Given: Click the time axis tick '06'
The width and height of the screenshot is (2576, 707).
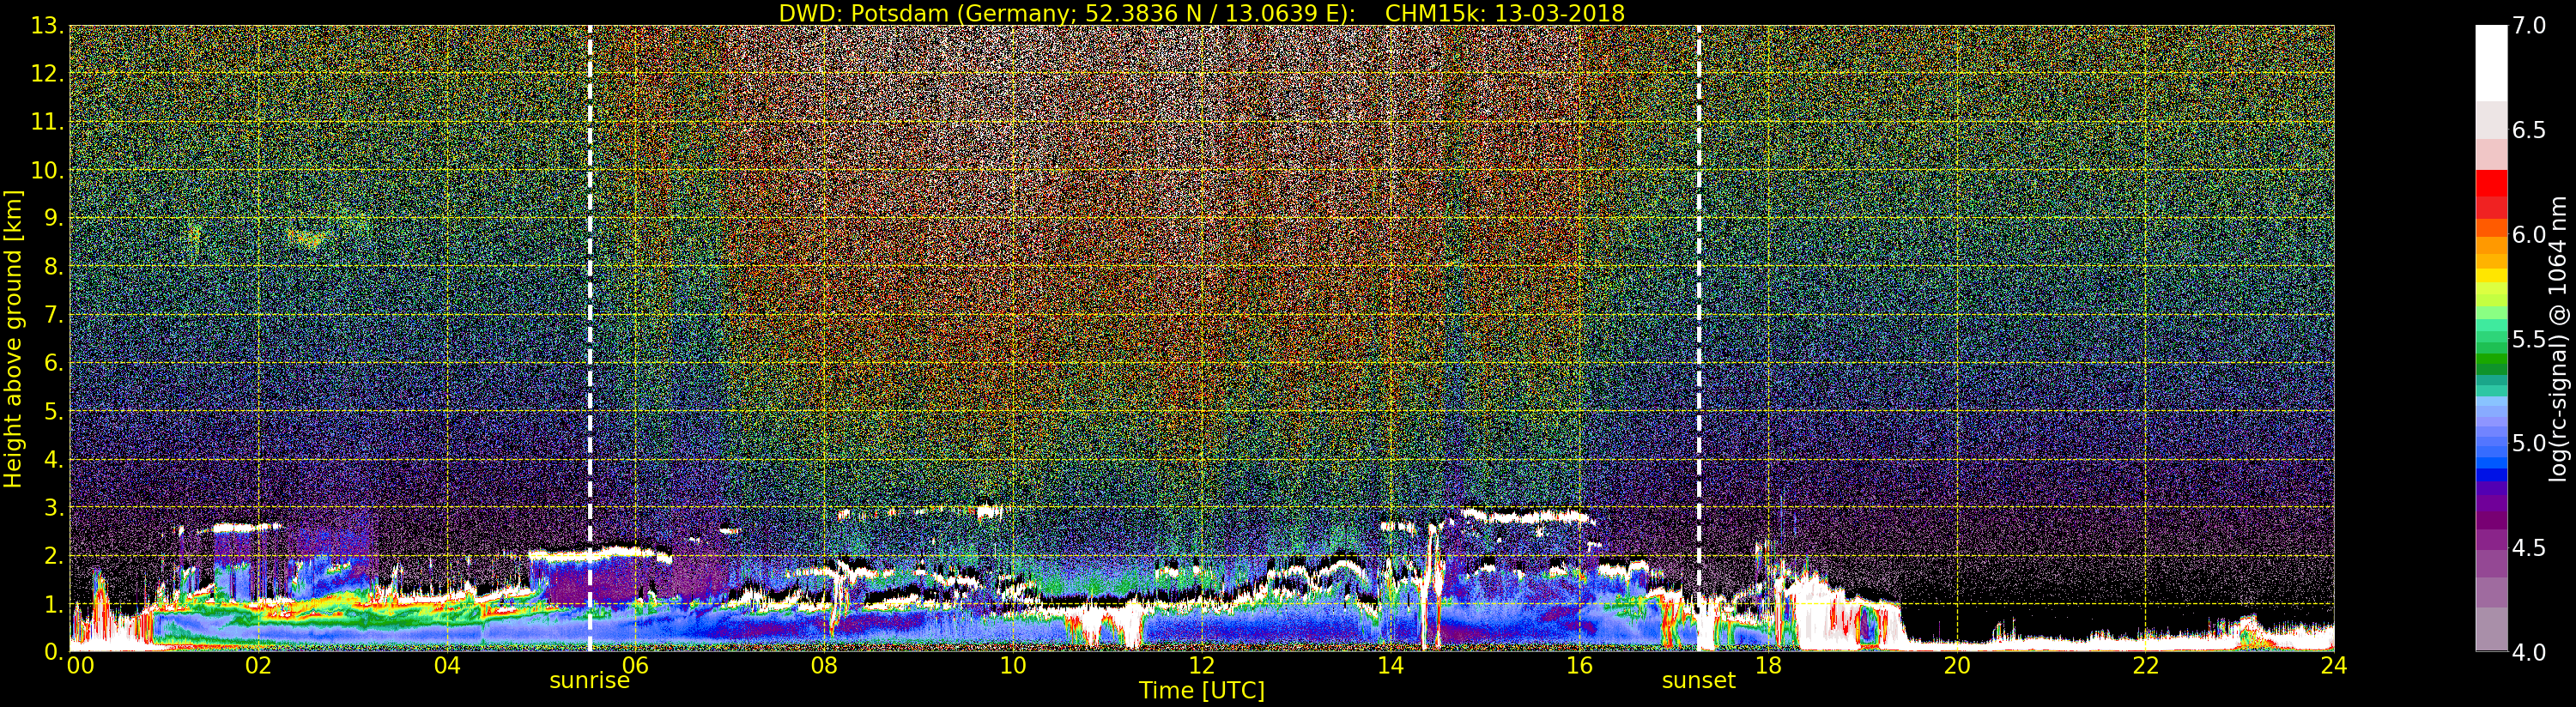Looking at the screenshot, I should (635, 666).
